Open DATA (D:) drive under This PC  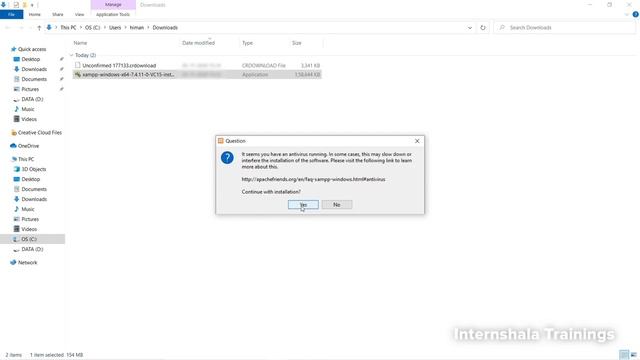pyautogui.click(x=32, y=249)
